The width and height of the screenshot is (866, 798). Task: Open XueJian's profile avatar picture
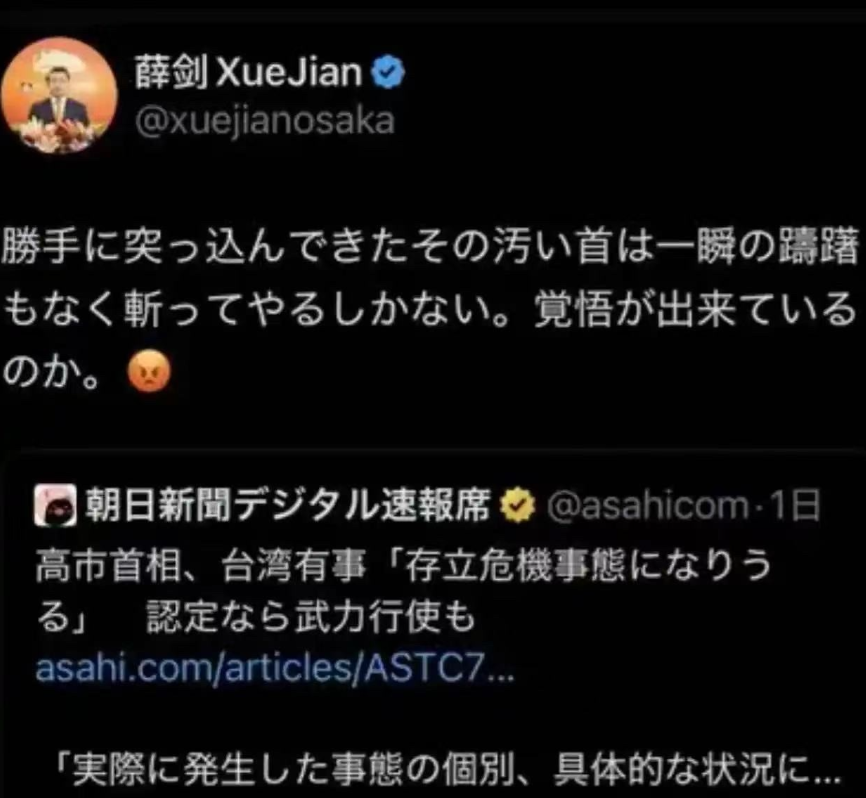59,95
